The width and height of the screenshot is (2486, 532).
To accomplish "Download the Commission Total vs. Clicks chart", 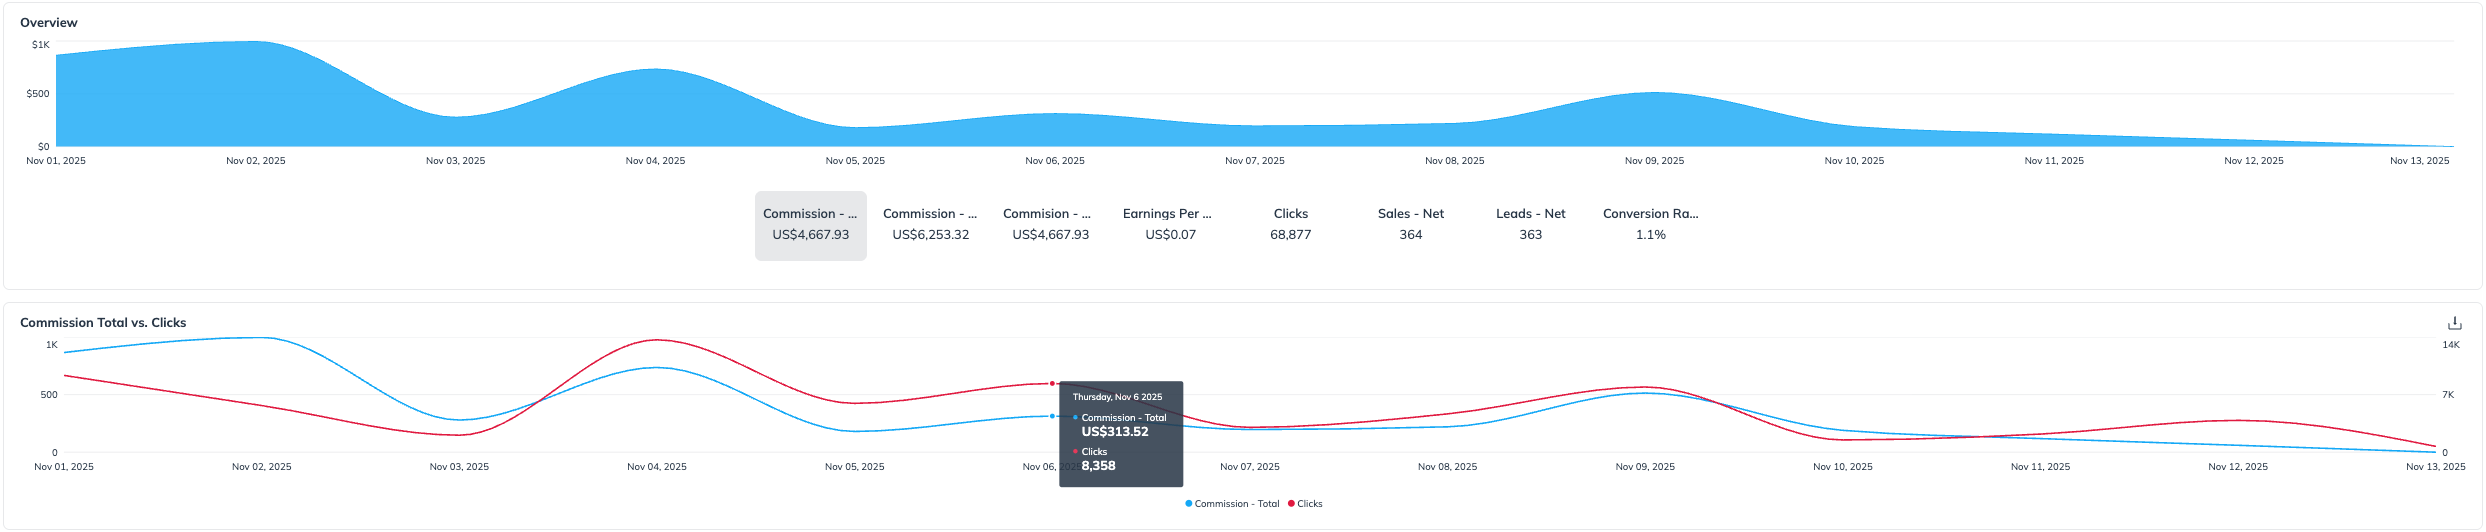I will [x=2454, y=323].
